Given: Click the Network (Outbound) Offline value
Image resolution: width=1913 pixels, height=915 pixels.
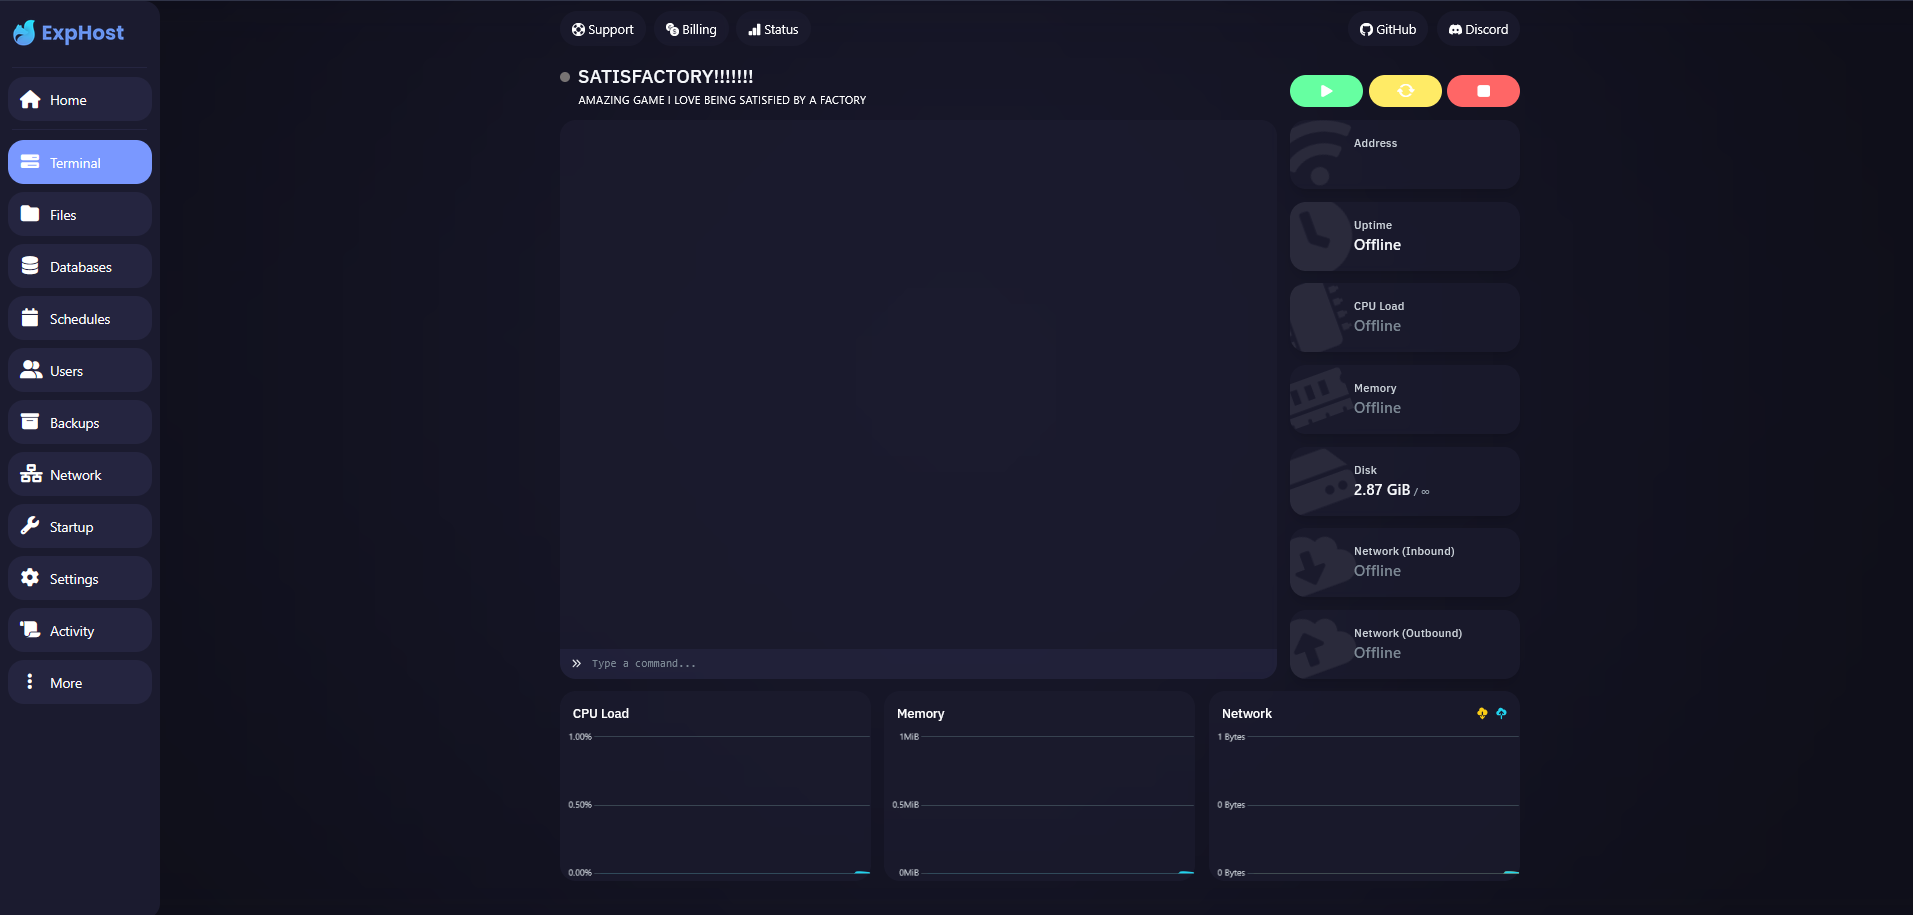Looking at the screenshot, I should pyautogui.click(x=1377, y=653).
